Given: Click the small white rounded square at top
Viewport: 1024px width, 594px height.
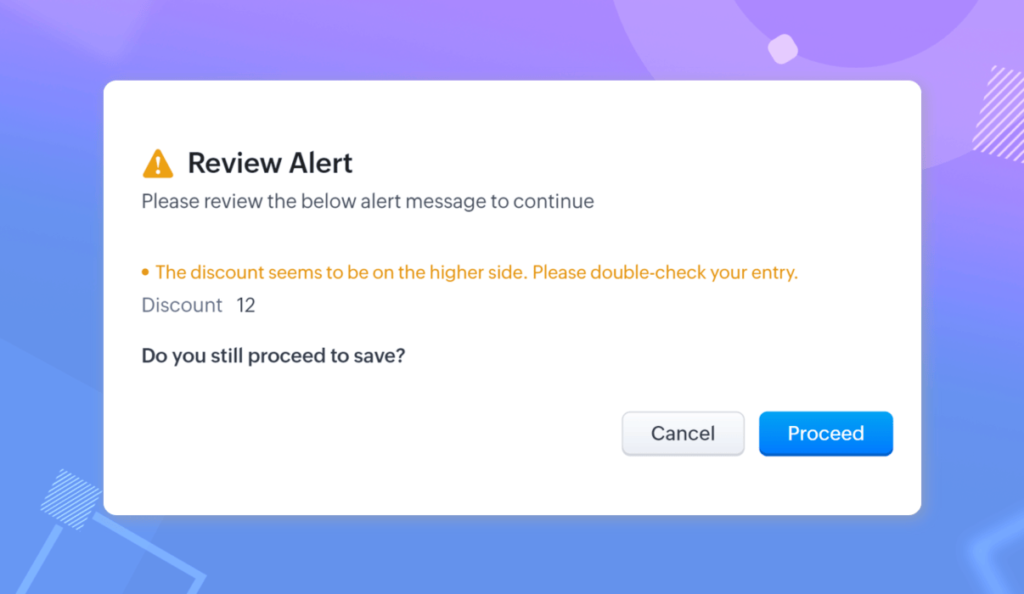Looking at the screenshot, I should 781,47.
